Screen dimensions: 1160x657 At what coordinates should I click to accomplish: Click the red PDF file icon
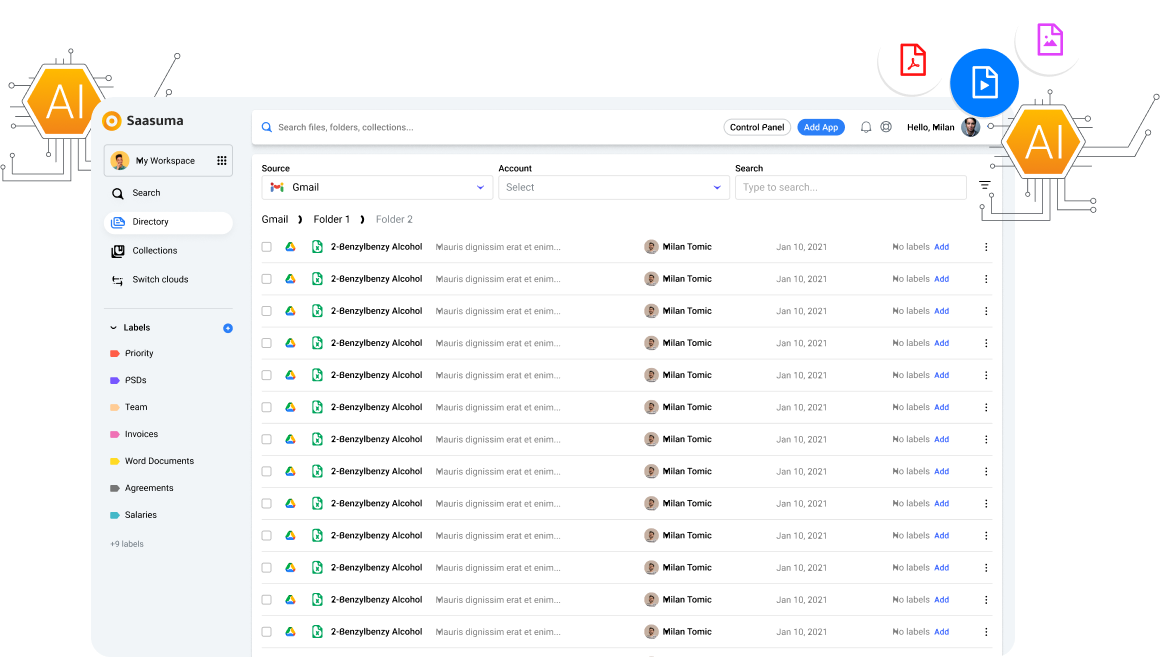[x=912, y=60]
